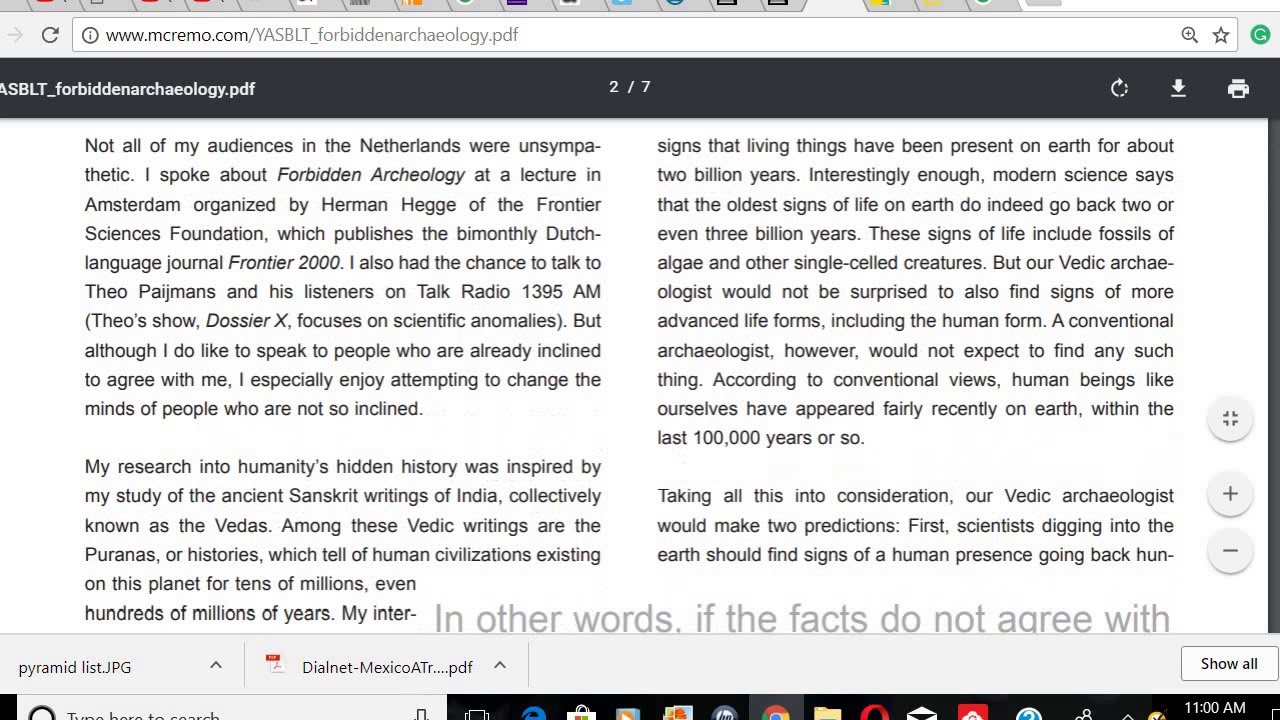Viewport: 1280px width, 720px height.
Task: View site information icon beside the URL
Action: [90, 35]
